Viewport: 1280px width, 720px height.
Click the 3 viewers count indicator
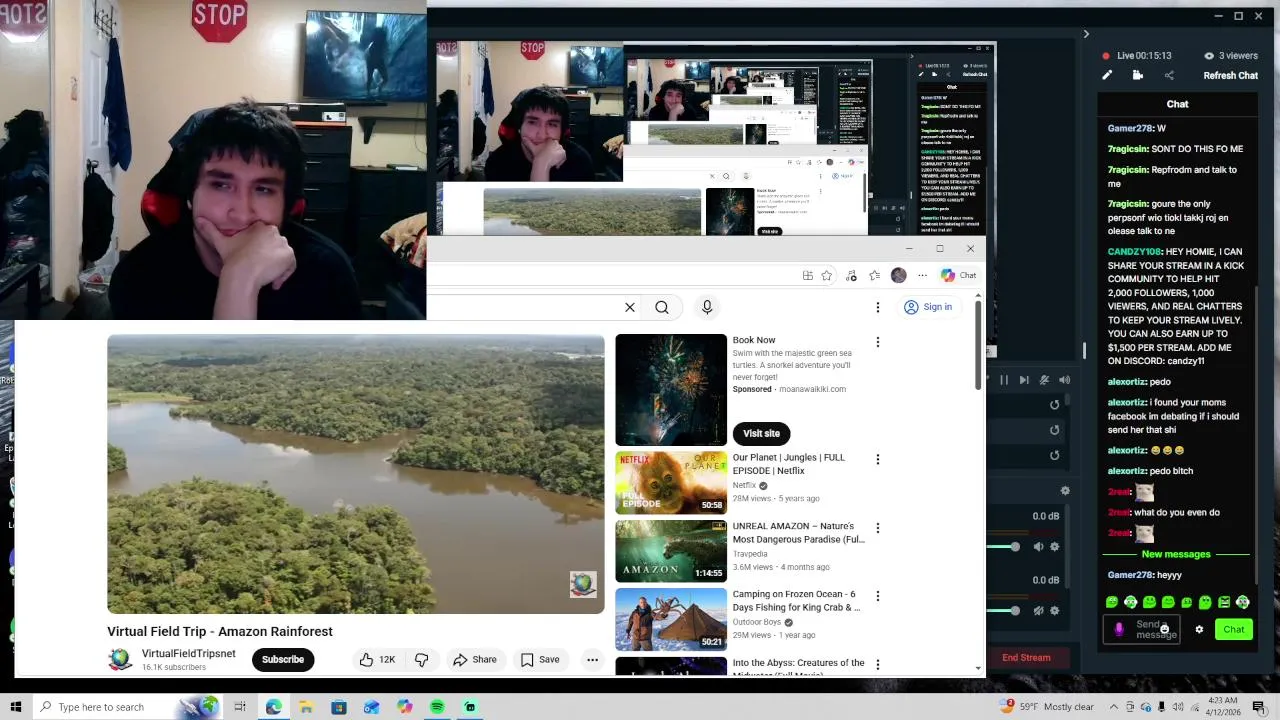(1230, 56)
